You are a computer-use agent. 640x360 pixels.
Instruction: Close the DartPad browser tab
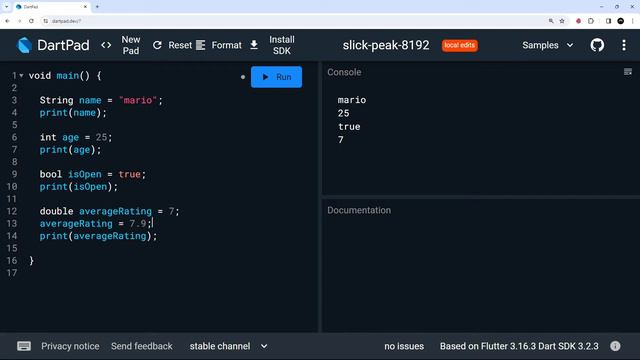[x=85, y=7]
